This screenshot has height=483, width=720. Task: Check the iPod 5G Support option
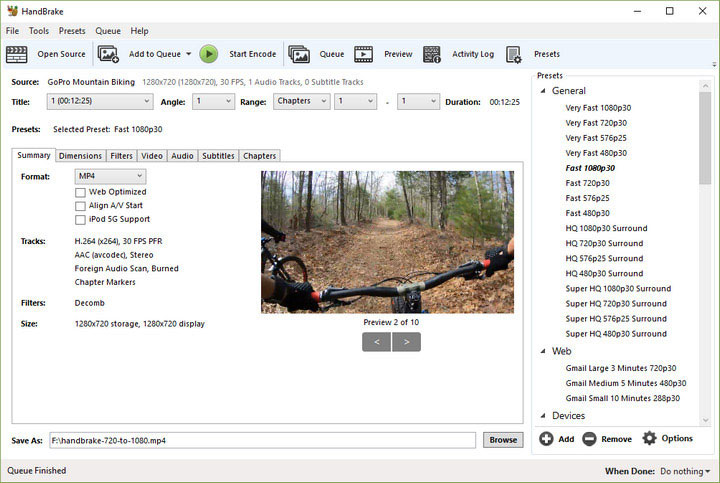[x=80, y=220]
